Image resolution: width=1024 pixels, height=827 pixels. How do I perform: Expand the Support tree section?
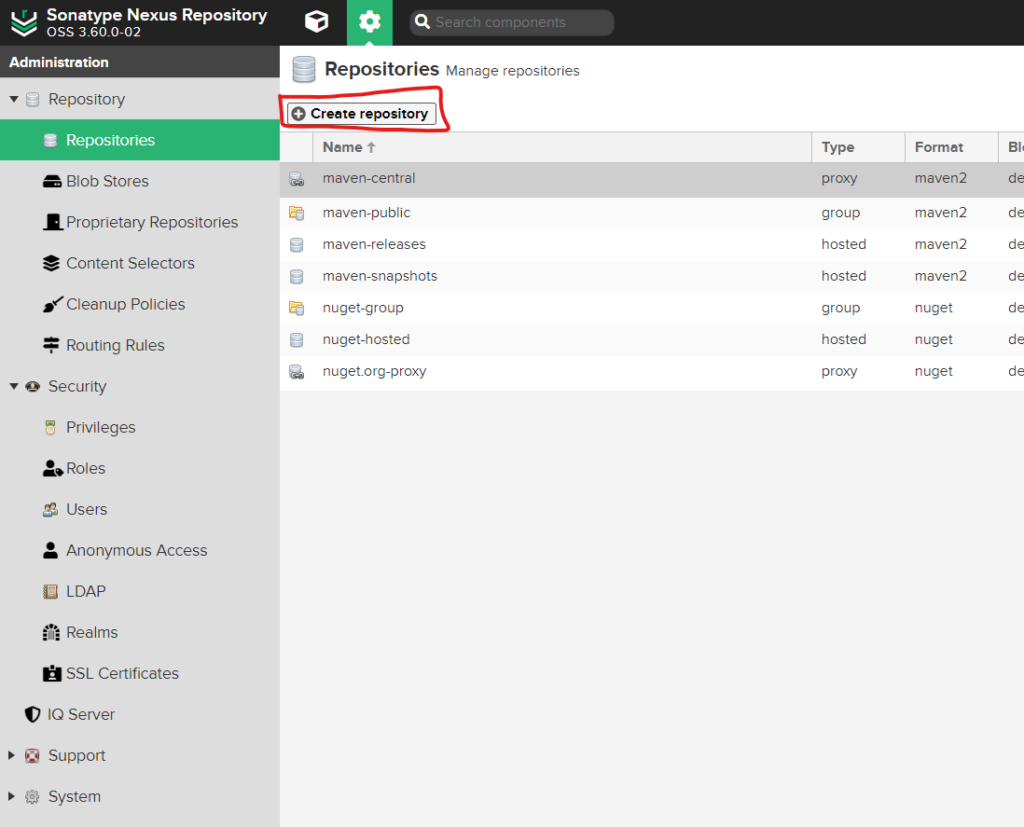pos(13,756)
